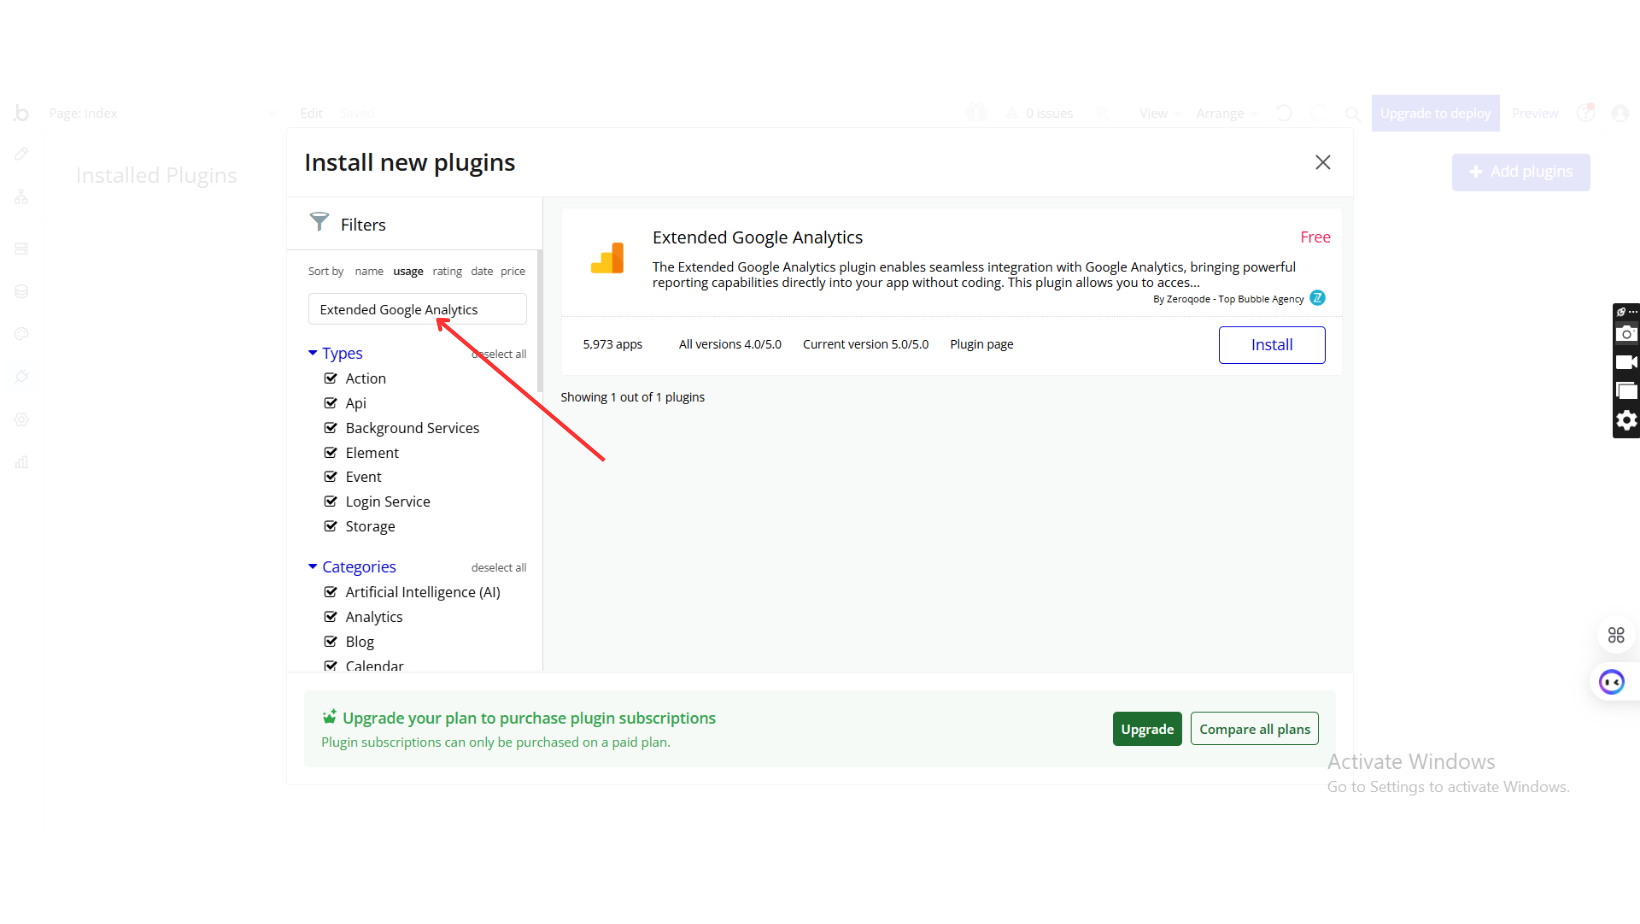1640x924 pixels.
Task: Open the Arrange dropdown menu
Action: tap(1226, 113)
